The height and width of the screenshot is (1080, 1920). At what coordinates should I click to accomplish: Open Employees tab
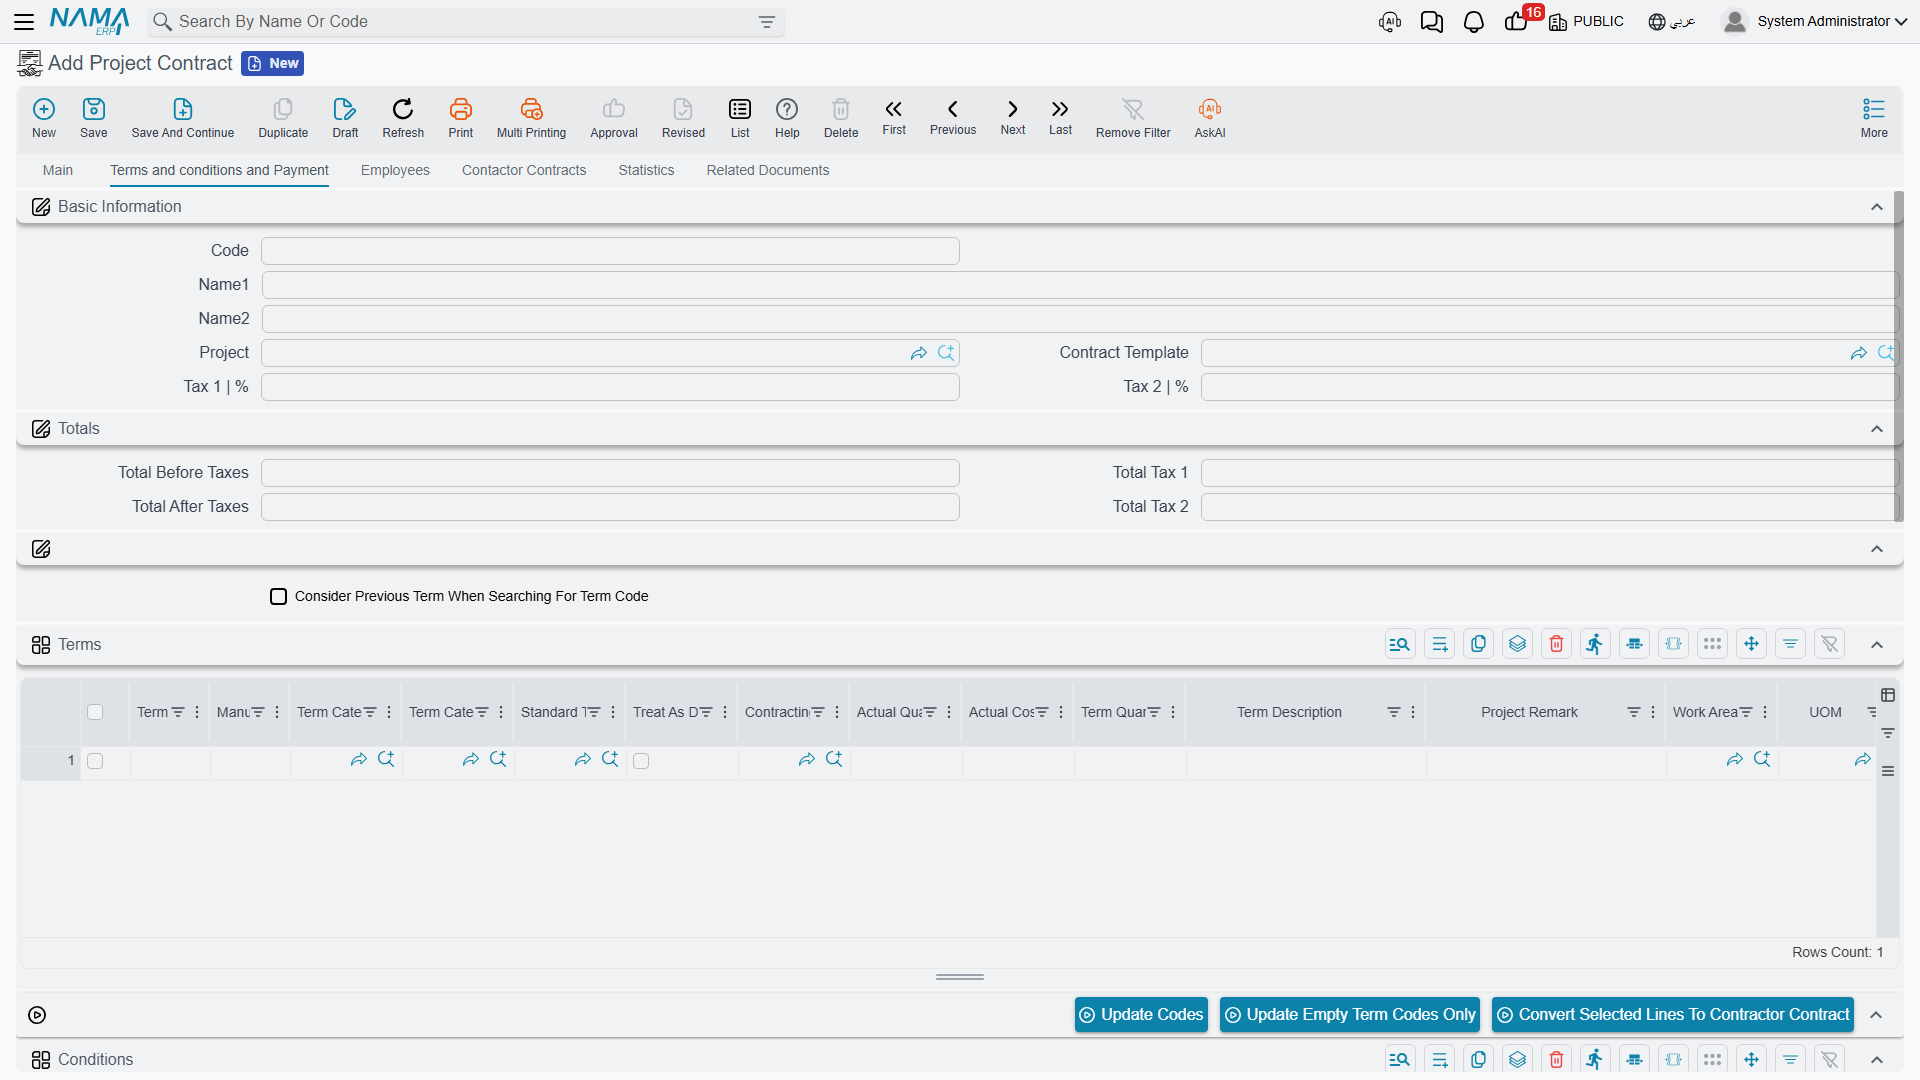click(x=395, y=170)
